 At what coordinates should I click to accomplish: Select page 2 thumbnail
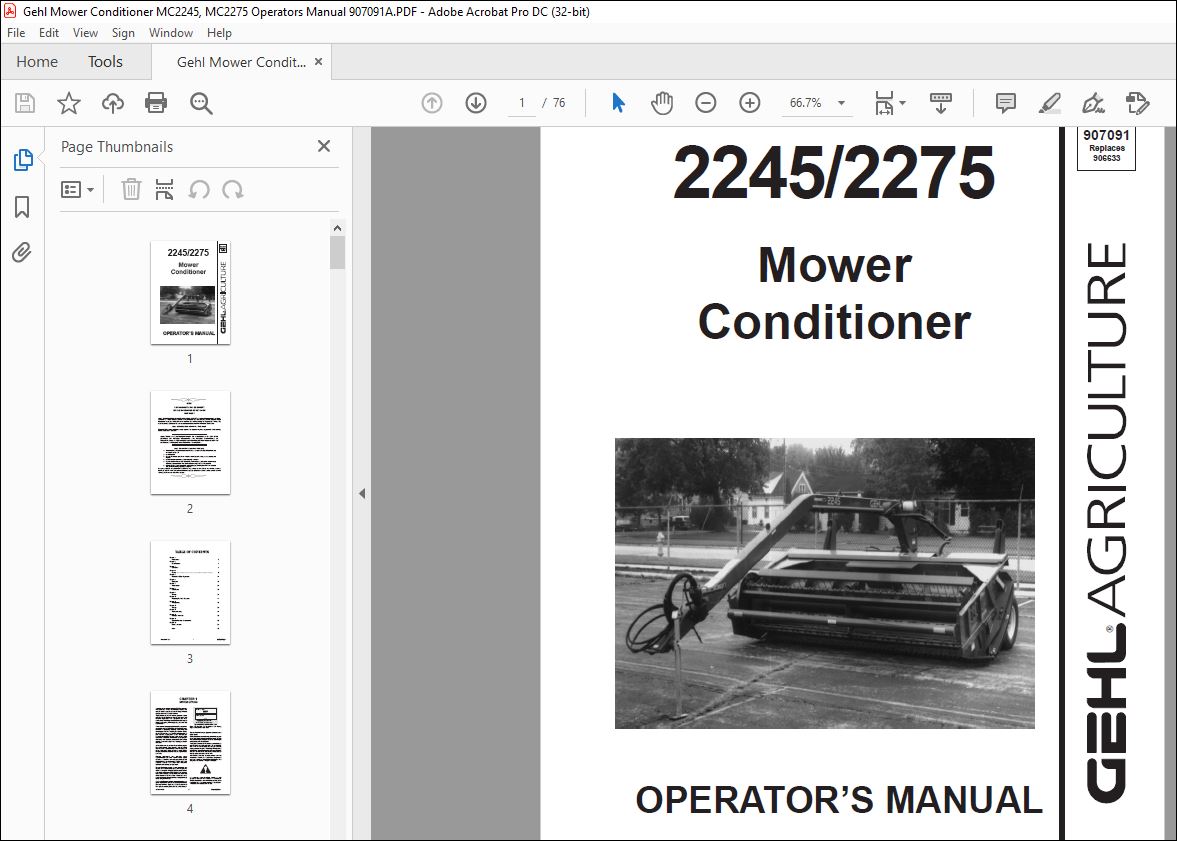[x=191, y=443]
